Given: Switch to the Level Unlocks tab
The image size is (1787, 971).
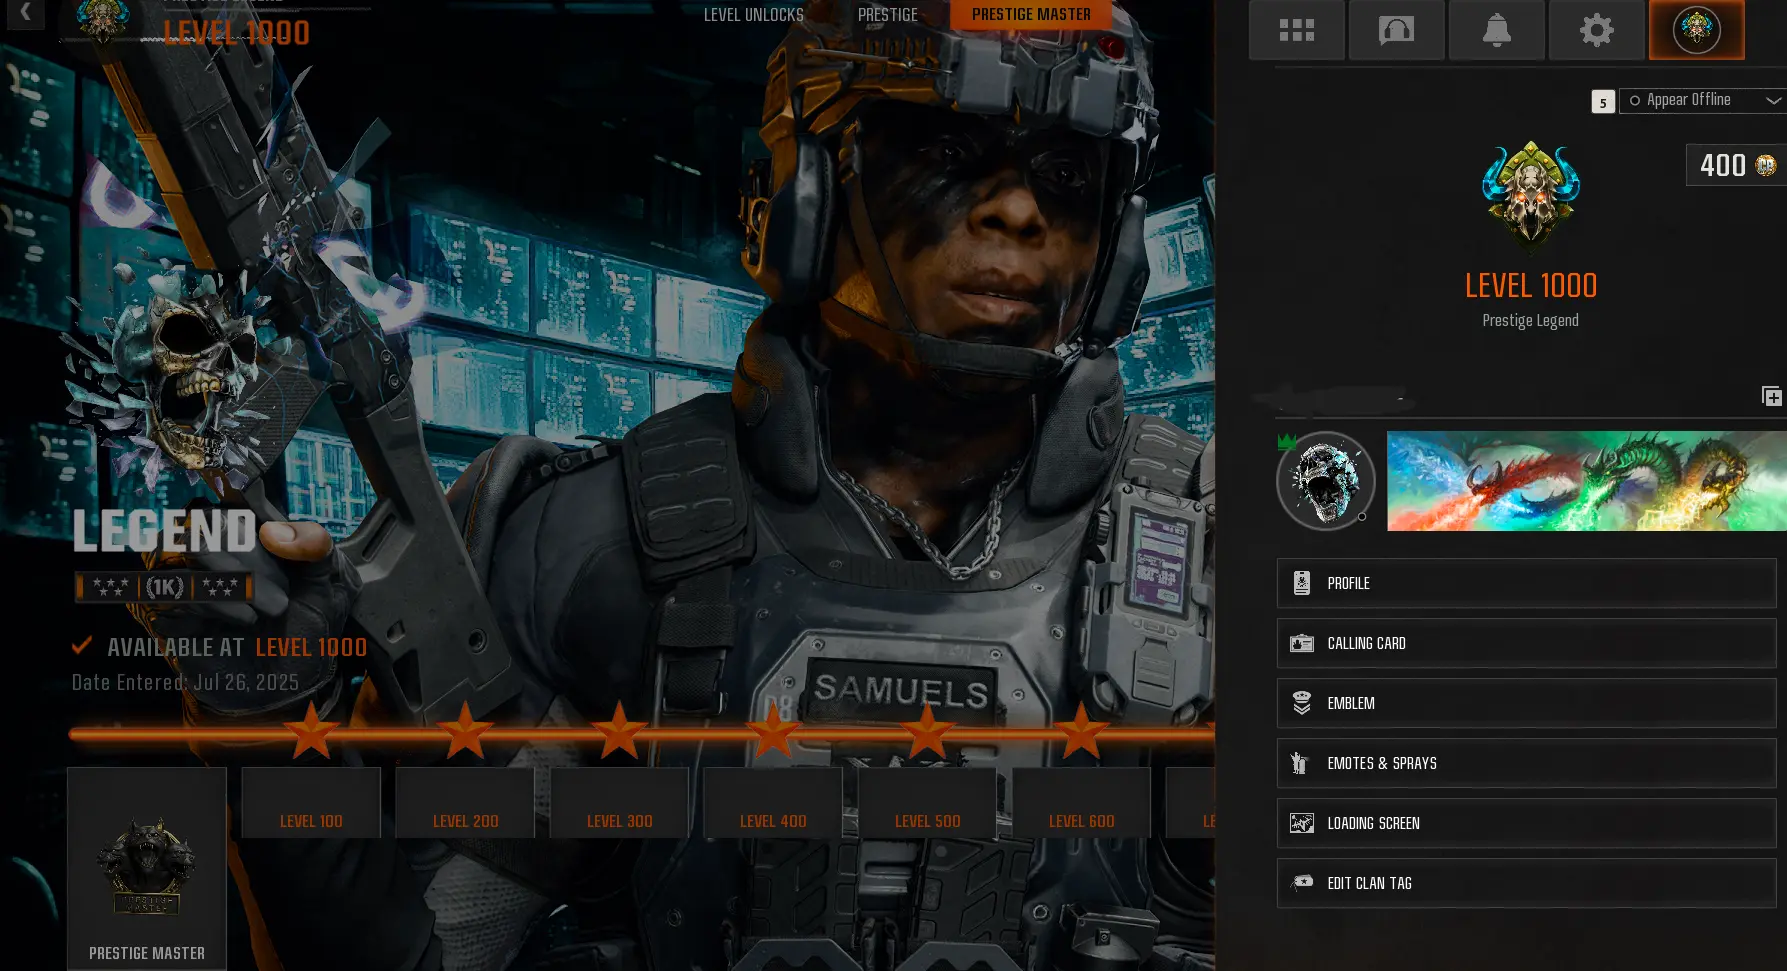Looking at the screenshot, I should pos(753,15).
